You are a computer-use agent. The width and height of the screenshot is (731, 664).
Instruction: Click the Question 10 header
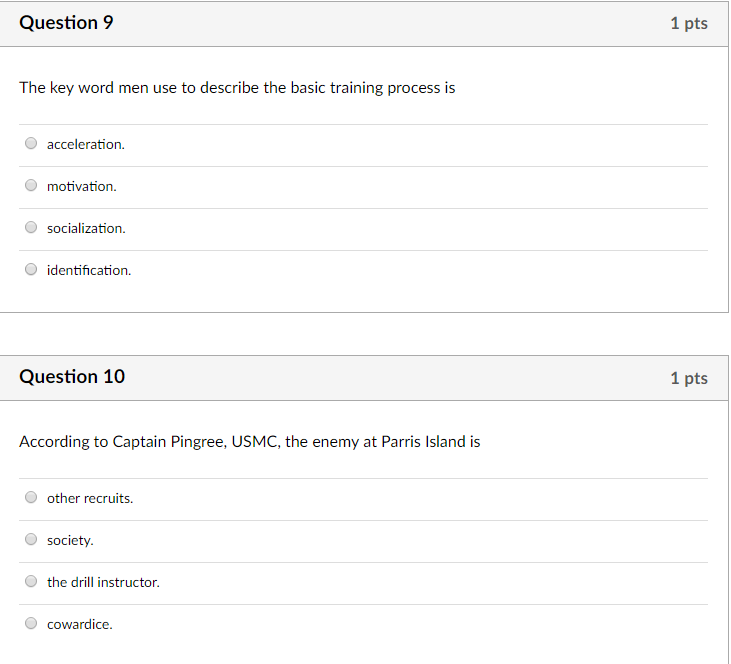tap(72, 377)
